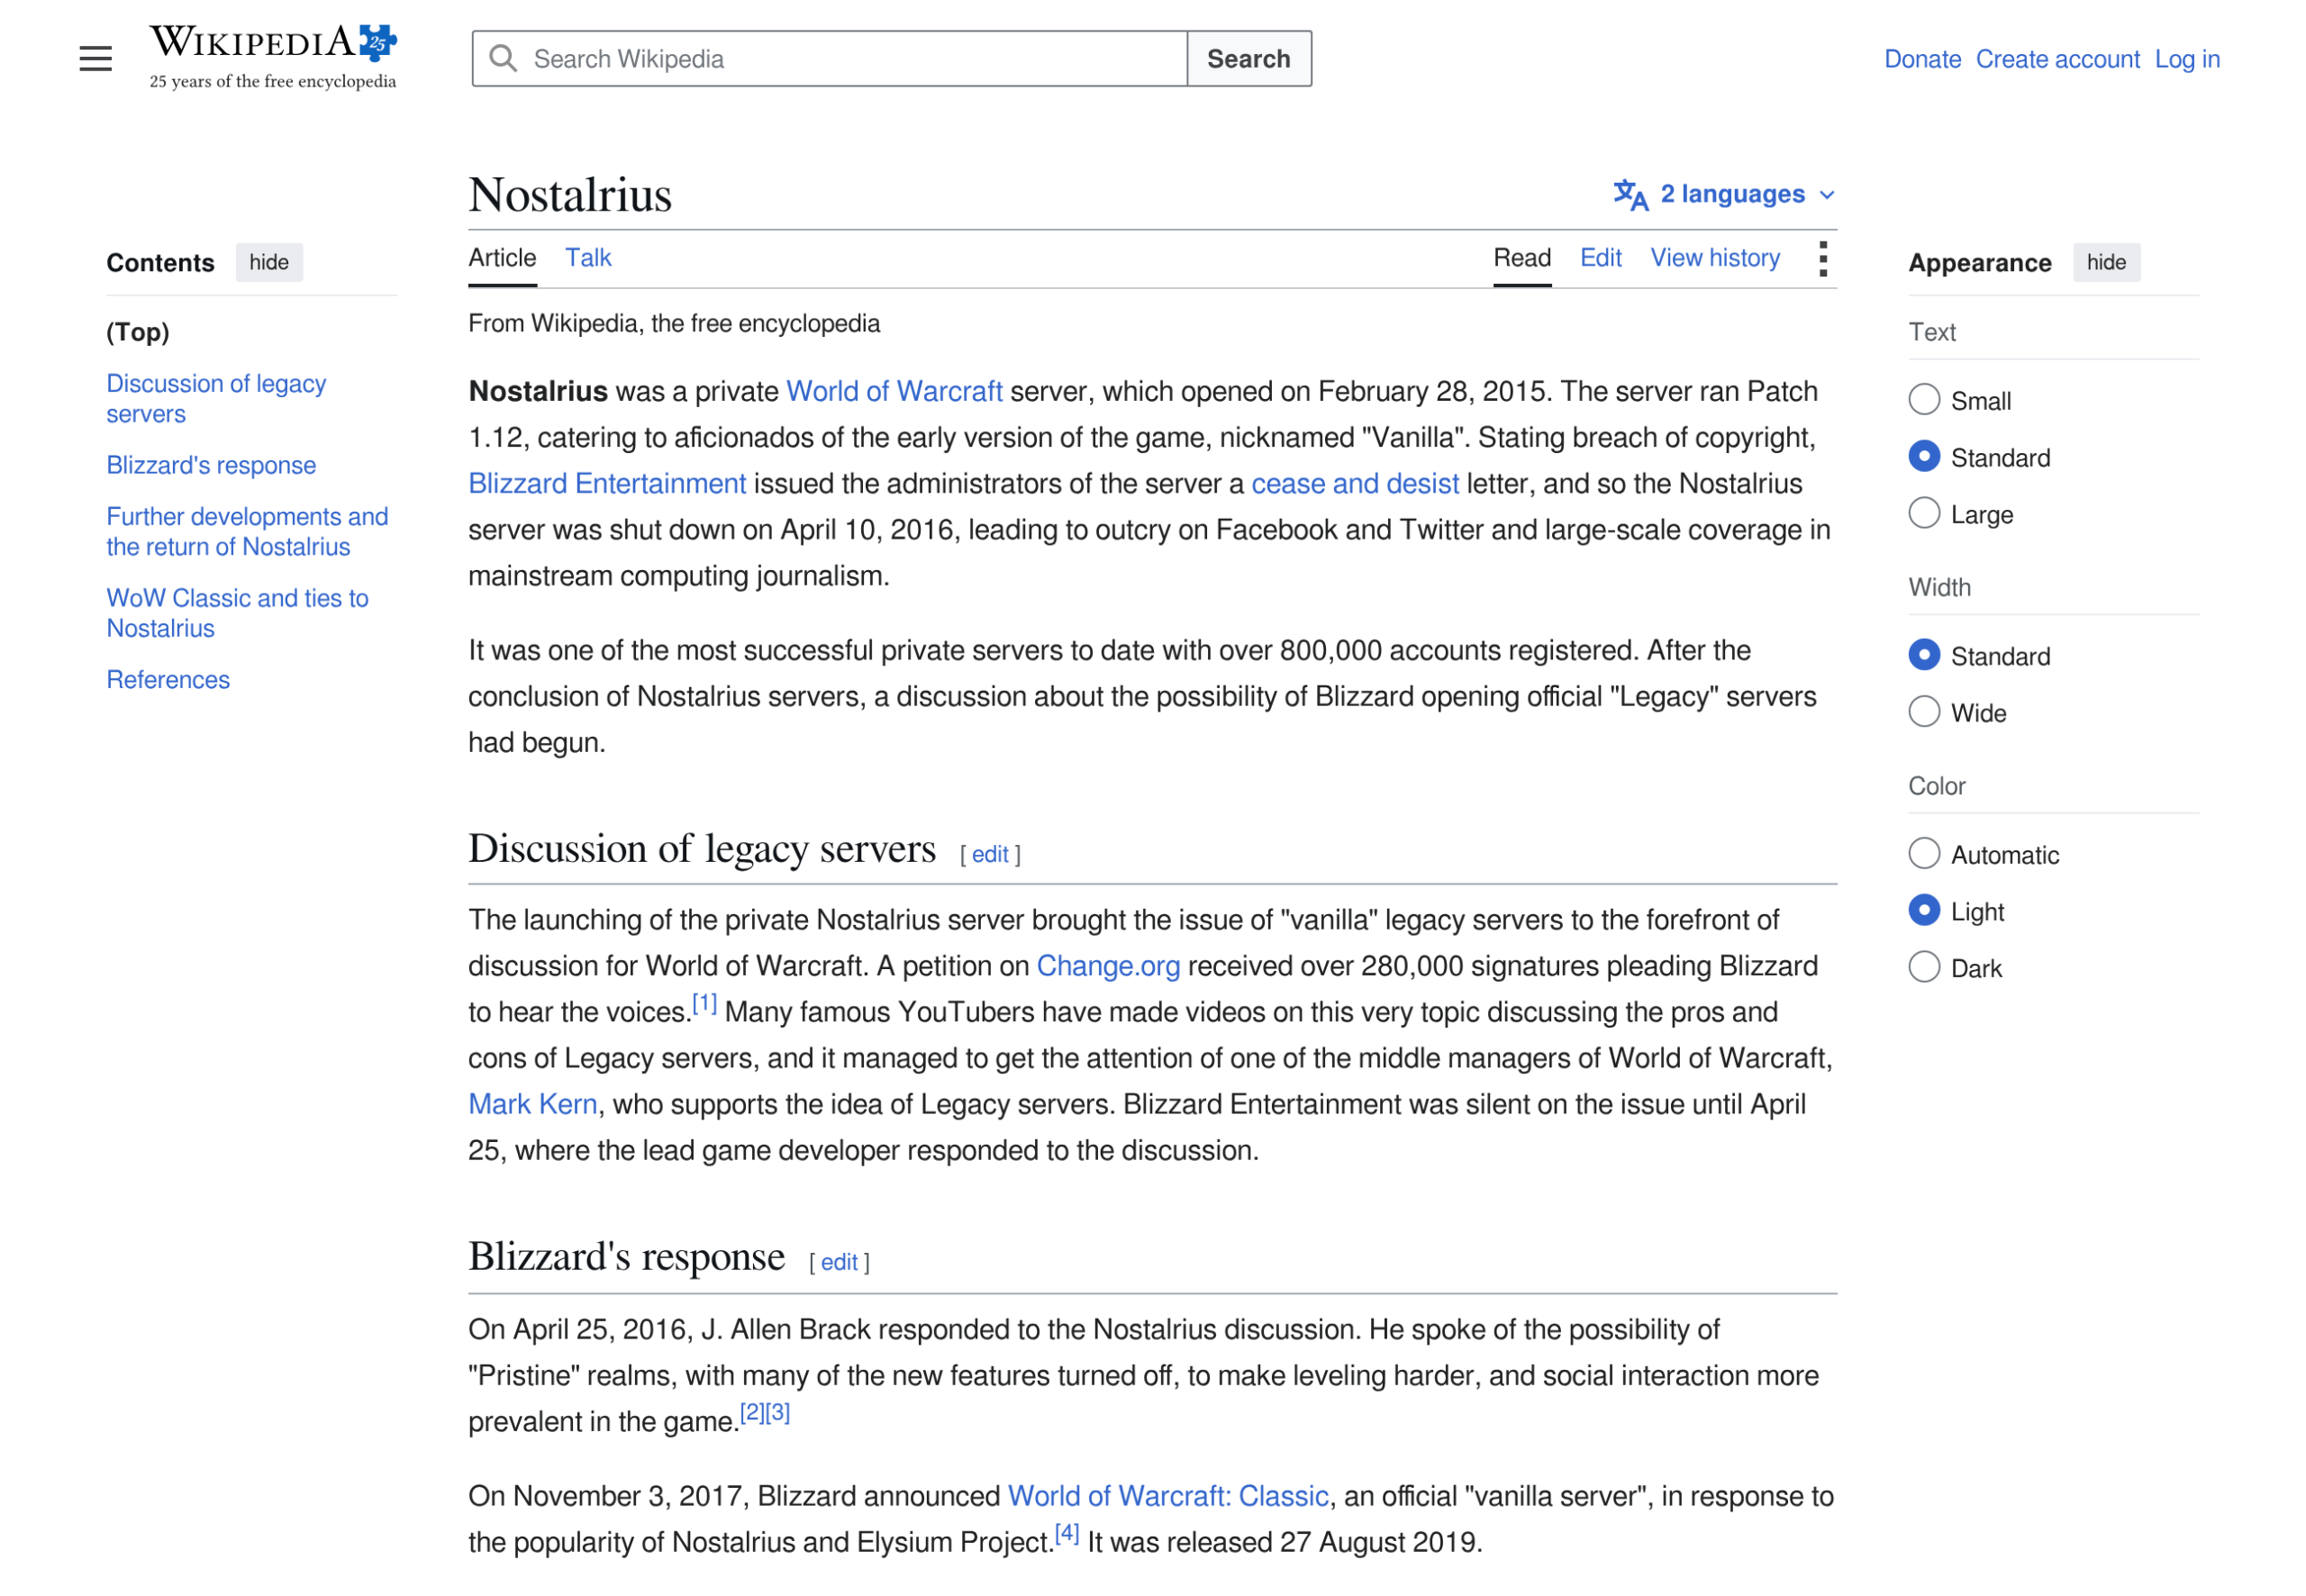The width and height of the screenshot is (2306, 1596).
Task: Select Wide width option
Action: coord(1924,712)
